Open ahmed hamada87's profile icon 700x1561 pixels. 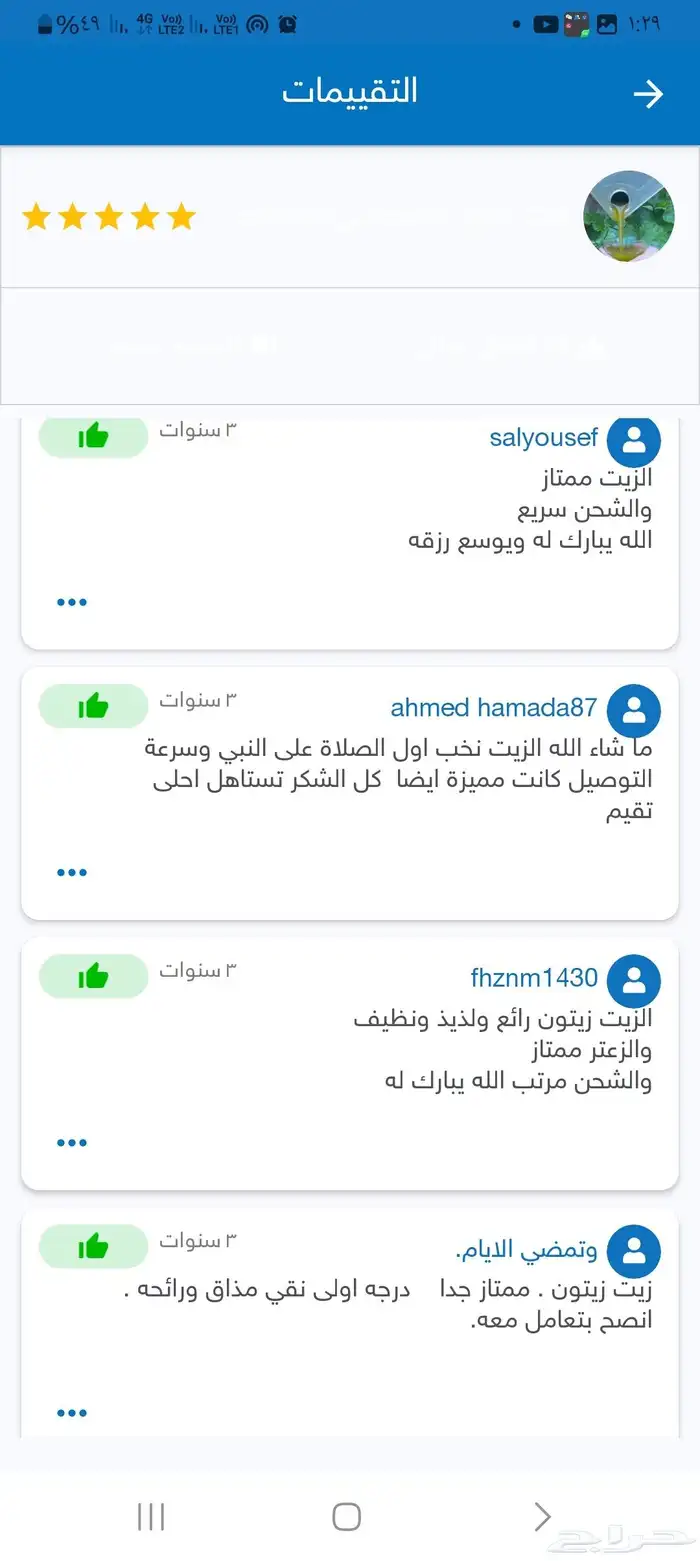click(x=634, y=710)
